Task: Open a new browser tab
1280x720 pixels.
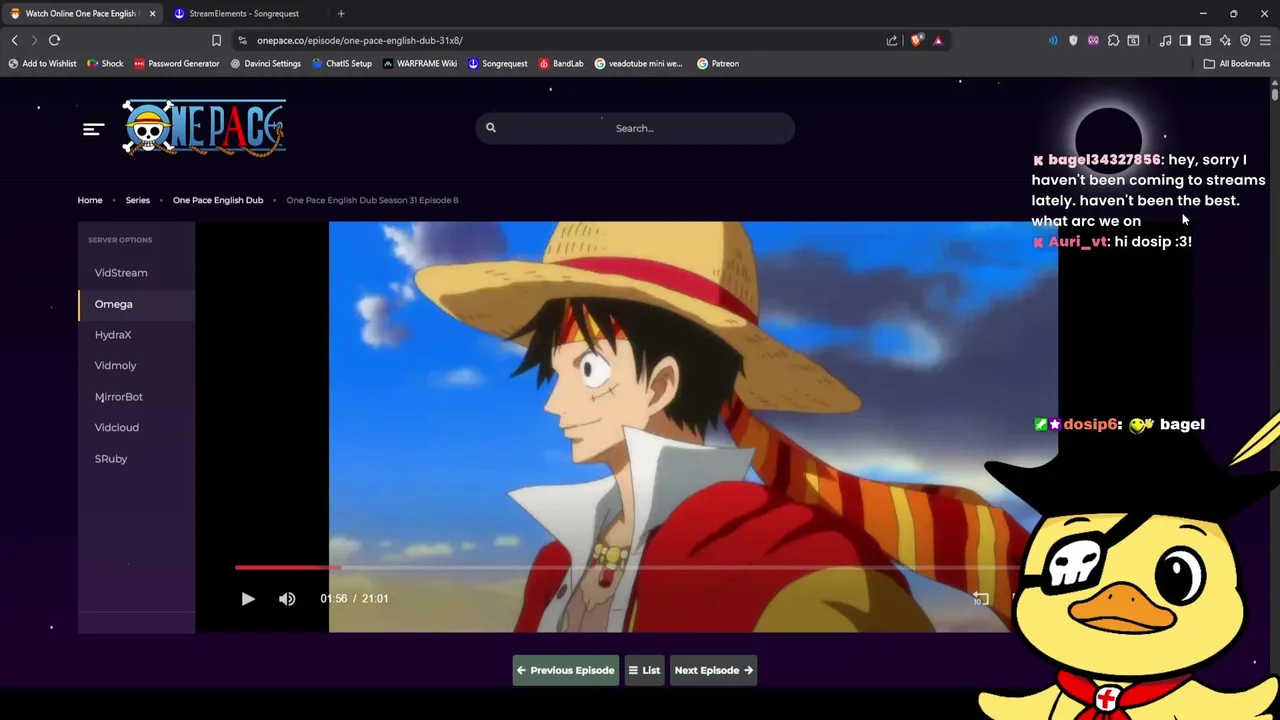Action: click(341, 13)
